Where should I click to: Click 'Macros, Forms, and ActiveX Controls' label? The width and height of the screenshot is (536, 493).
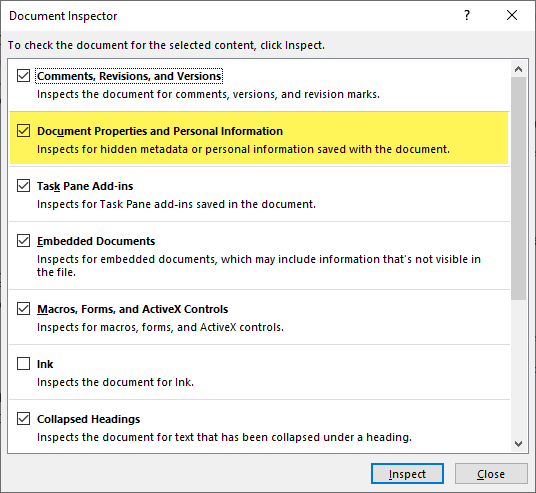coord(132,309)
